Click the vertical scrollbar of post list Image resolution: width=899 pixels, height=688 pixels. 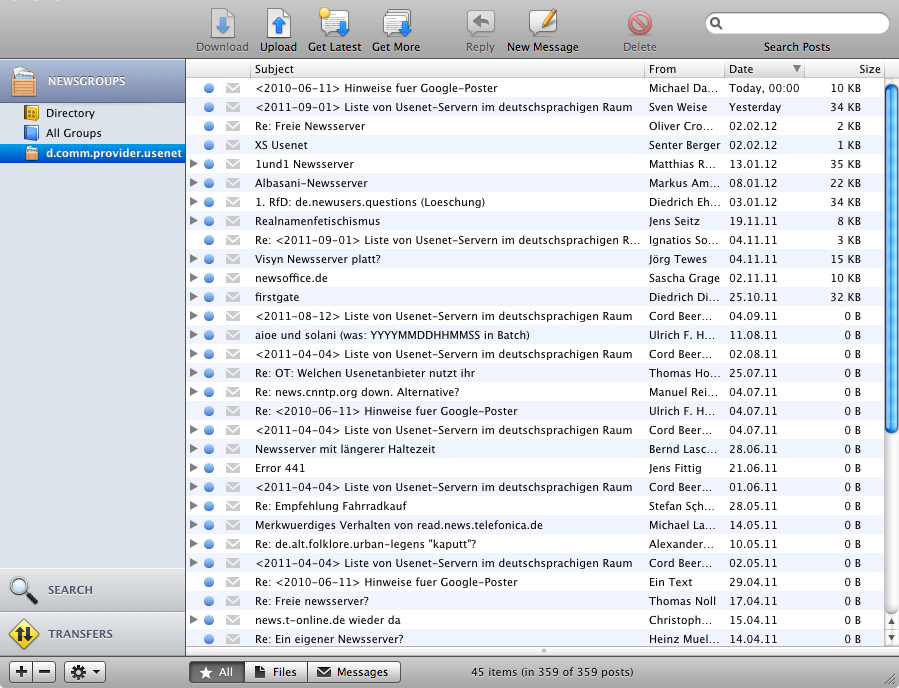point(891,260)
